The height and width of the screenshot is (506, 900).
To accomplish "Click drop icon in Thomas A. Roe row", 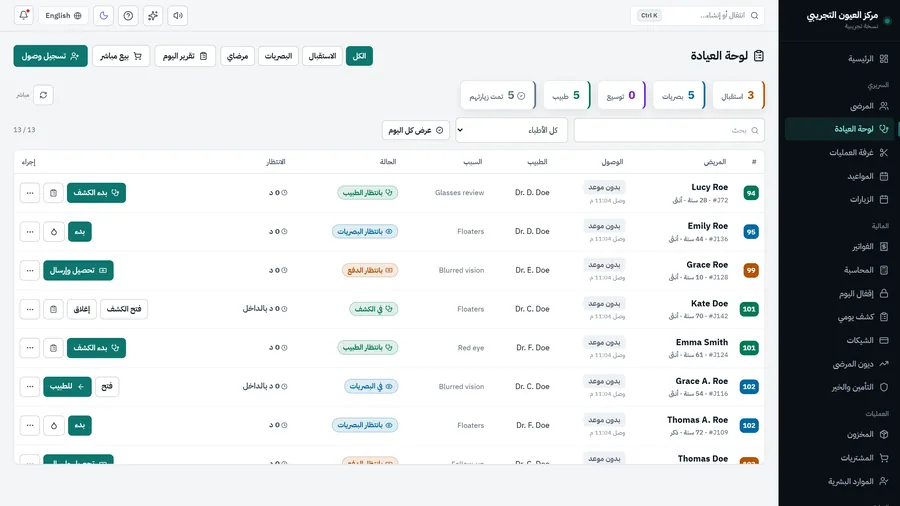I will point(54,426).
